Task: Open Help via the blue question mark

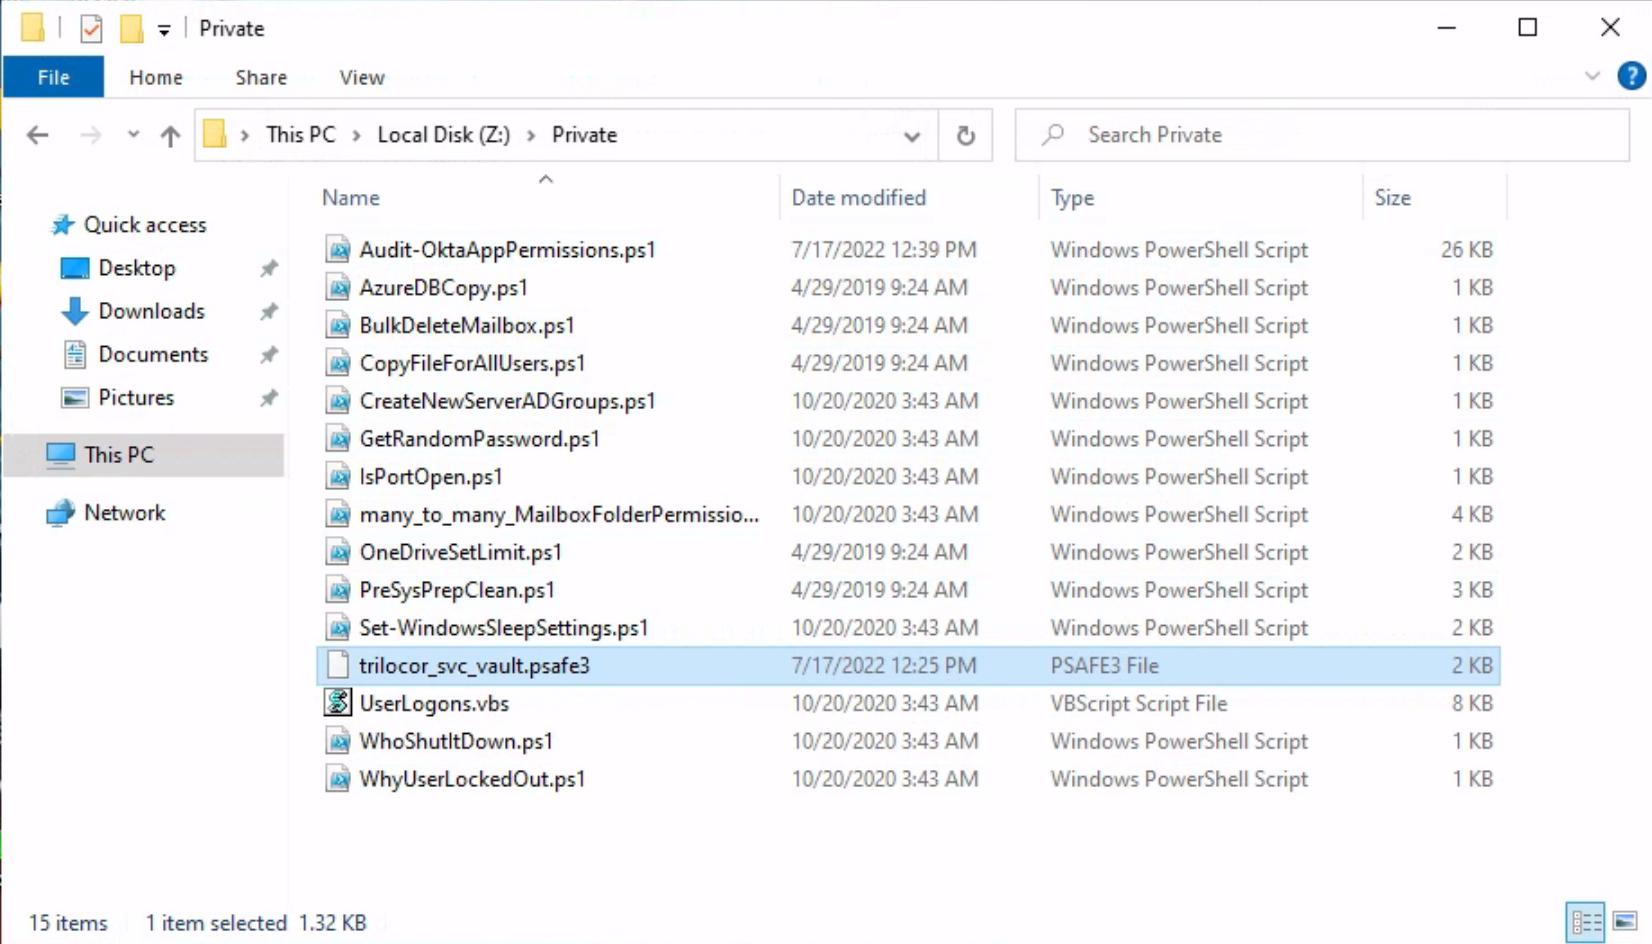Action: click(x=1631, y=76)
